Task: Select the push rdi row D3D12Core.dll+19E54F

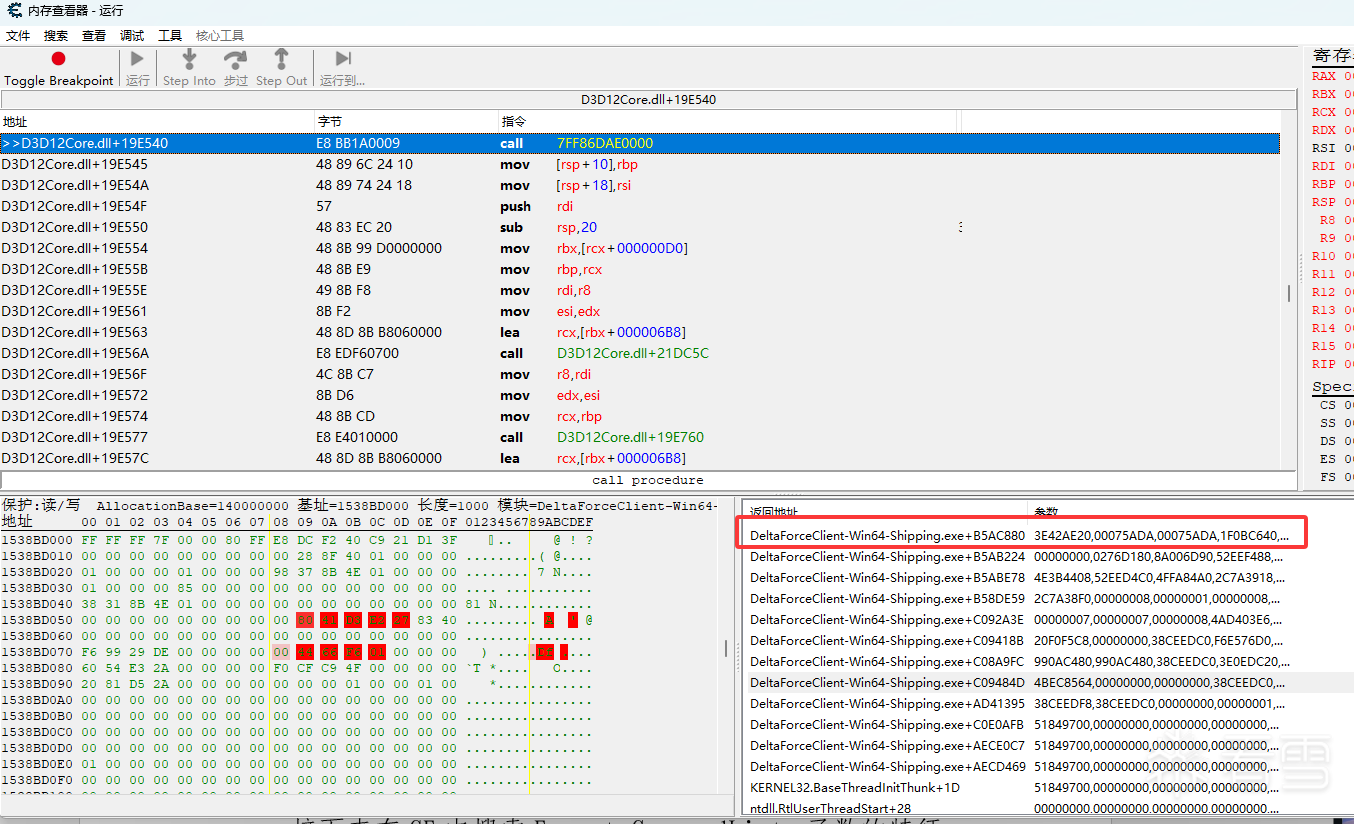Action: point(640,206)
